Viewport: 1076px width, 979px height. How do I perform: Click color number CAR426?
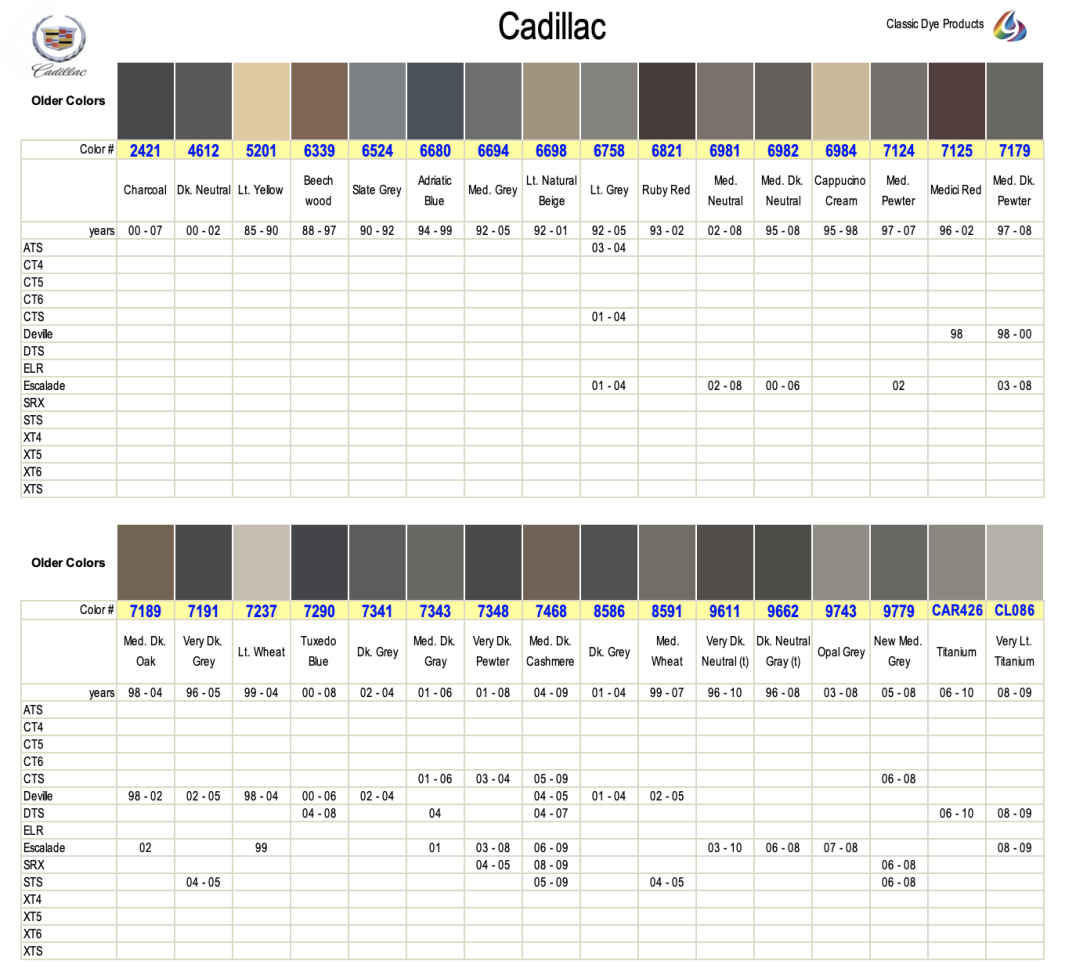coord(957,611)
